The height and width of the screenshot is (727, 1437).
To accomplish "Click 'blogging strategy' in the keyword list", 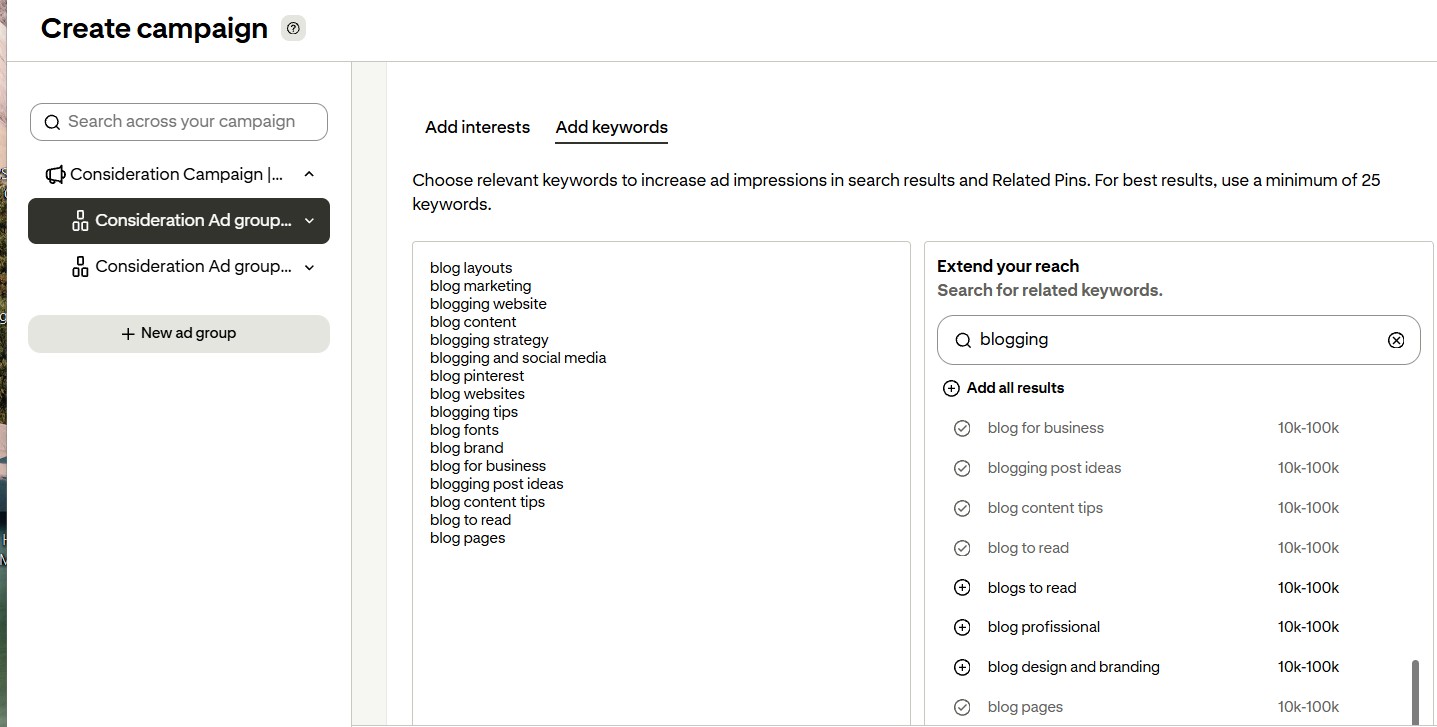I will (489, 340).
